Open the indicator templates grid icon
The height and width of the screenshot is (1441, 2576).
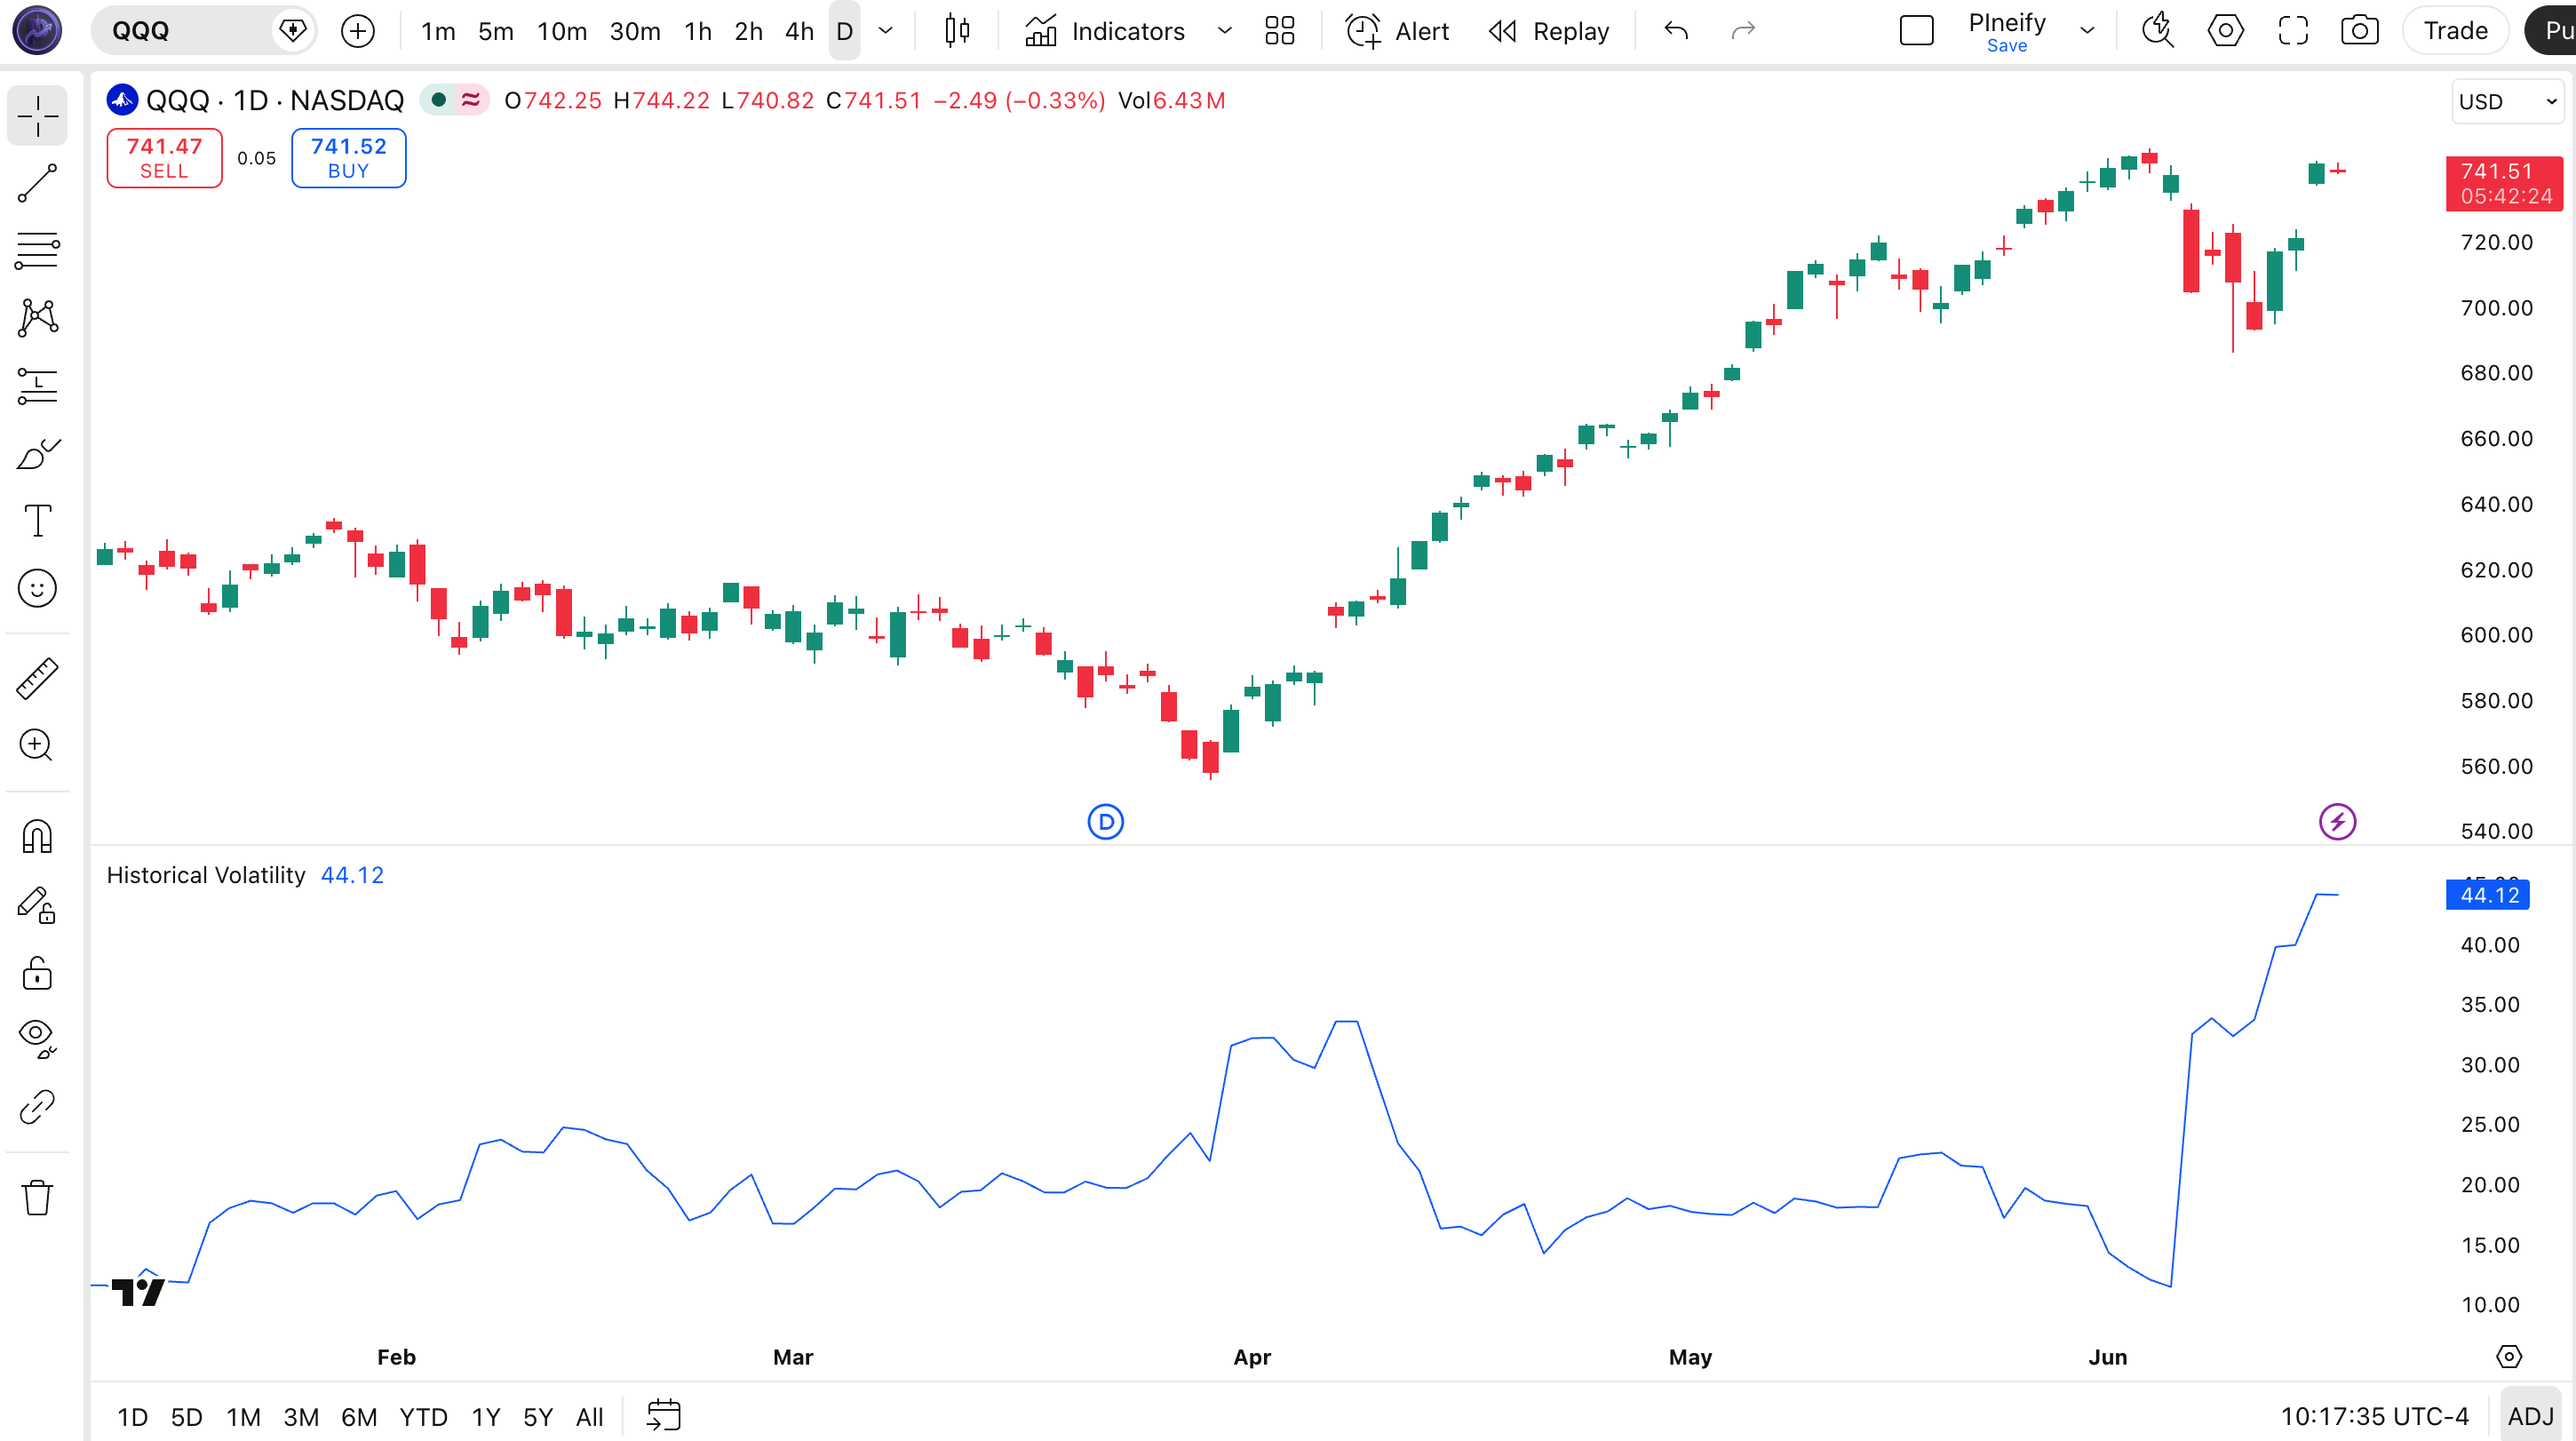pyautogui.click(x=1280, y=31)
